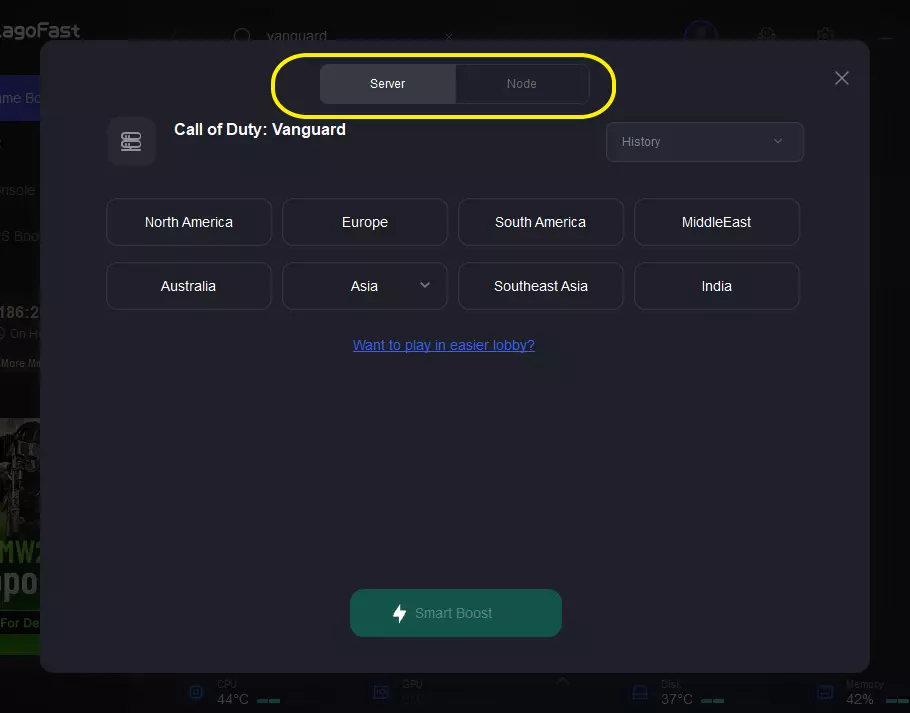
Task: Open the settings gear icon
Action: (825, 35)
